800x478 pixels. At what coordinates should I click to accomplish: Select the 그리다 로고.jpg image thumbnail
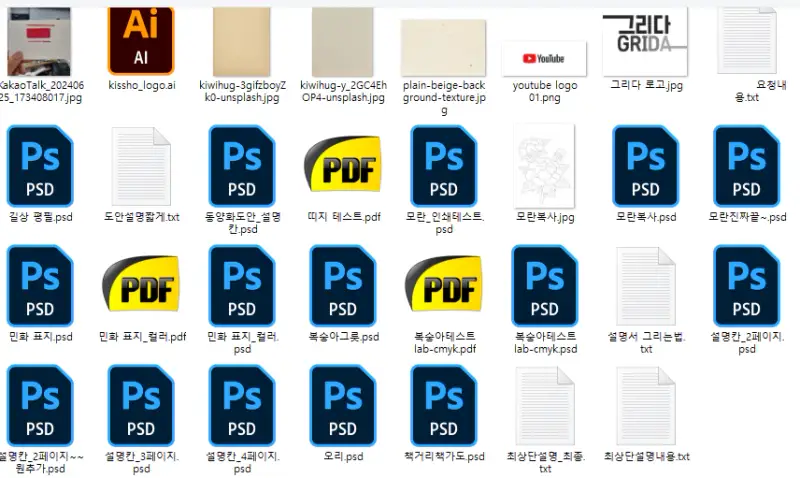tap(646, 38)
